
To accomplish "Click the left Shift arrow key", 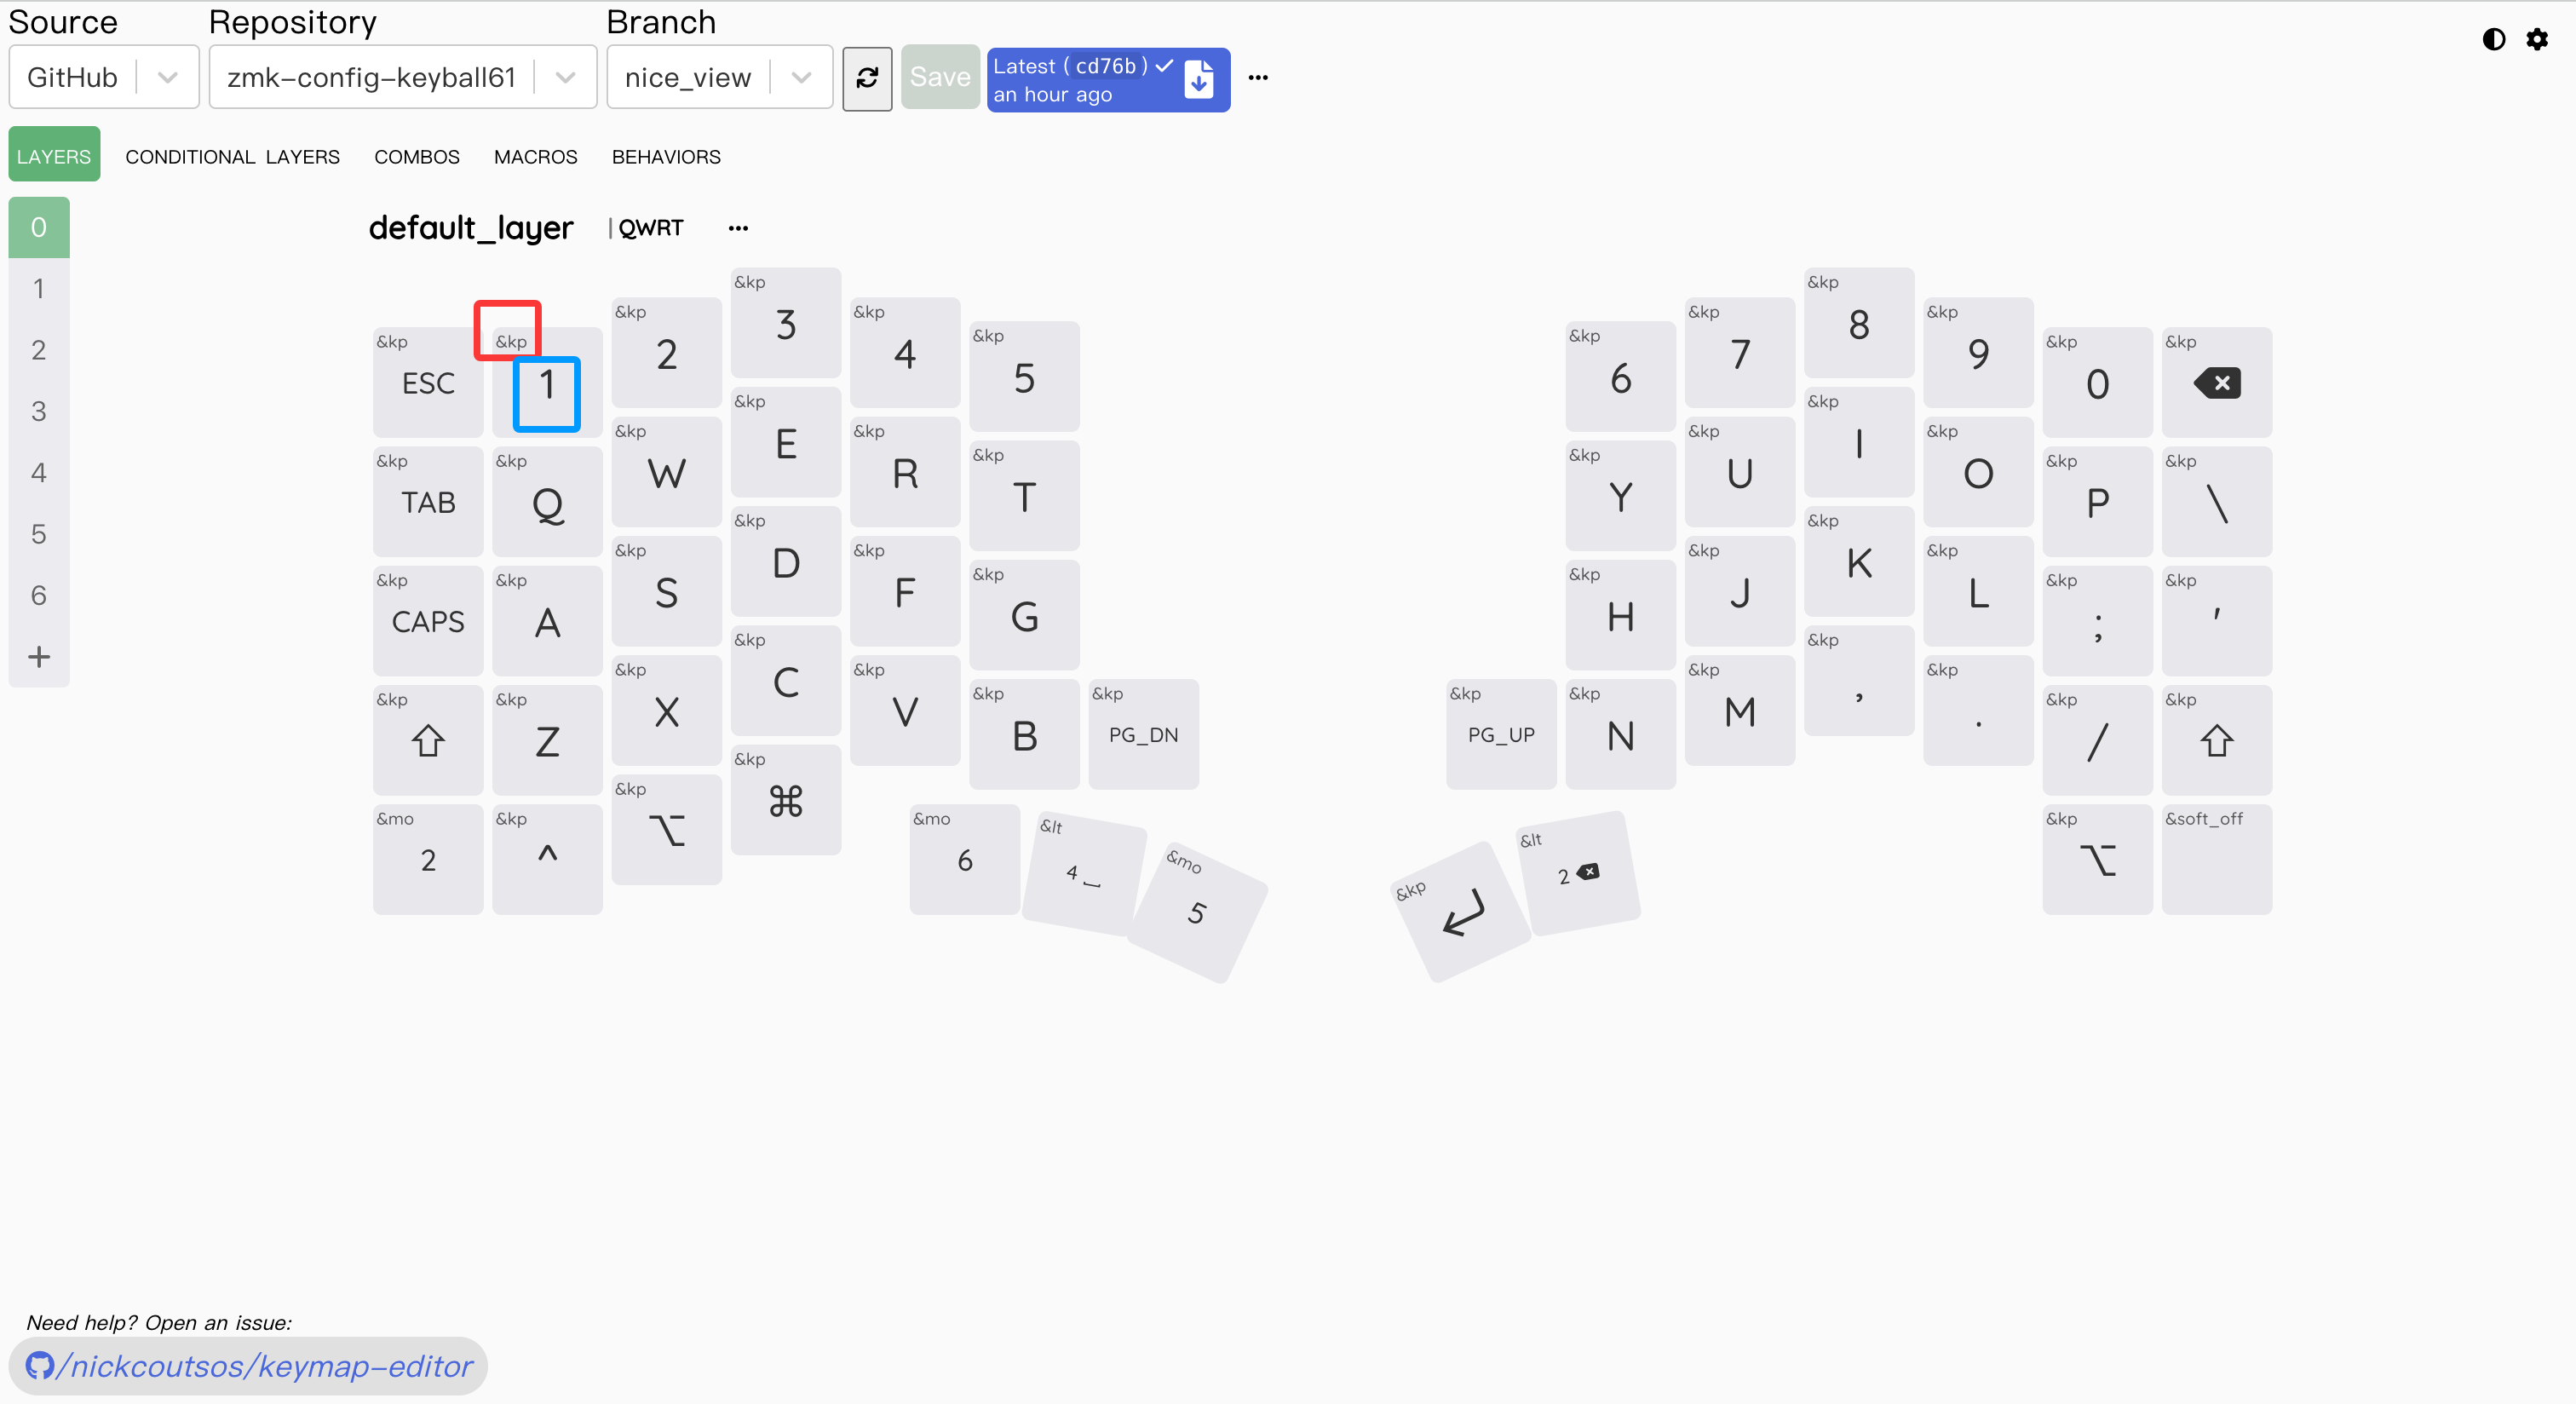I will (x=428, y=741).
